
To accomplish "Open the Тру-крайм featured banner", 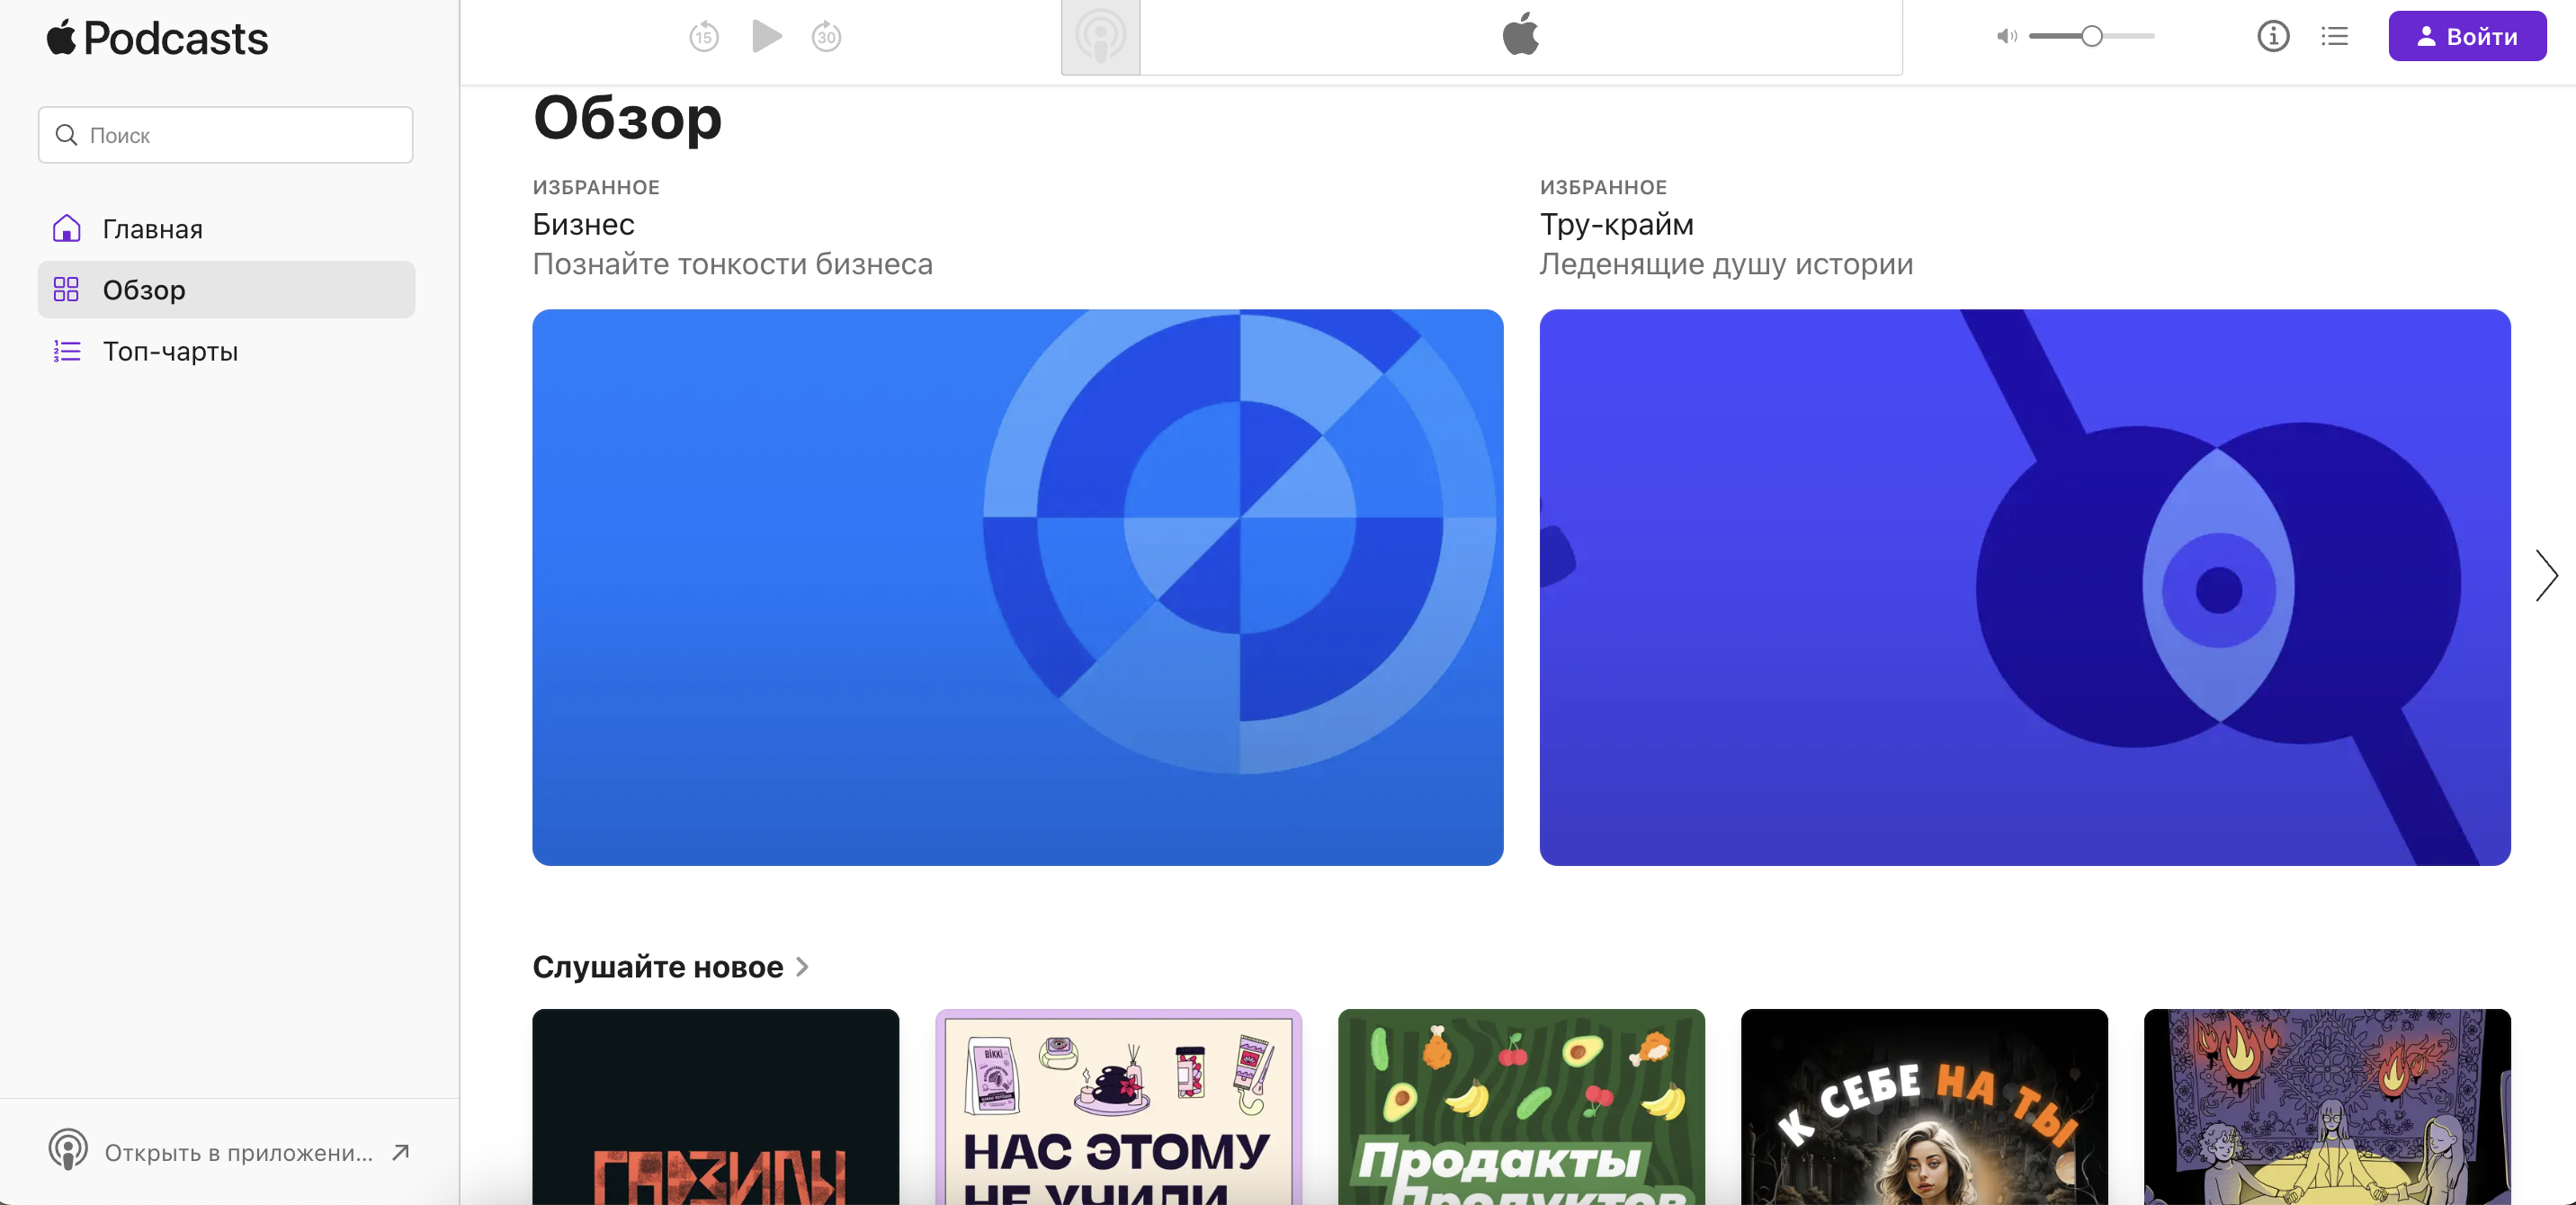I will tap(2024, 587).
